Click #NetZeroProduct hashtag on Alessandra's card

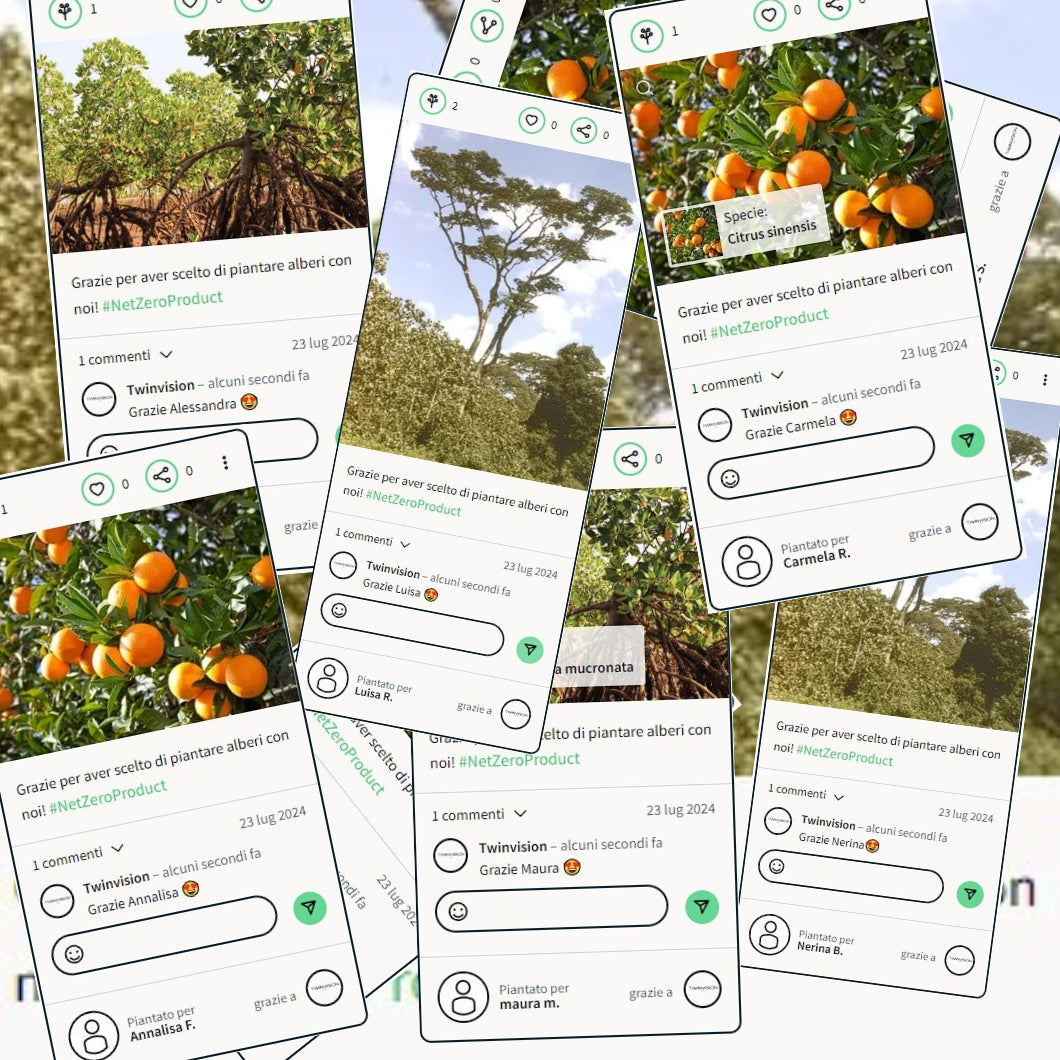point(162,302)
